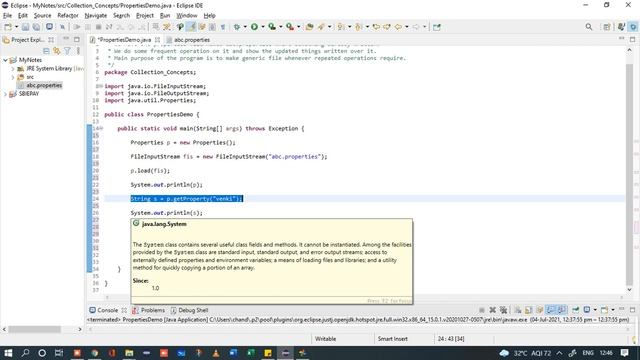Switch to the abc.properties editor tab

click(188, 40)
